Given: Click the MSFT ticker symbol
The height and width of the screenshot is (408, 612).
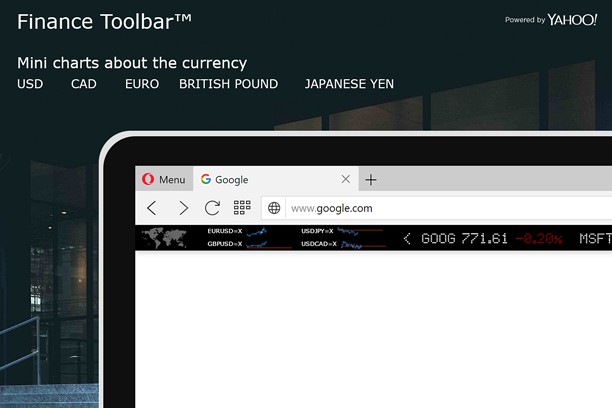Looking at the screenshot, I should pyautogui.click(x=596, y=238).
